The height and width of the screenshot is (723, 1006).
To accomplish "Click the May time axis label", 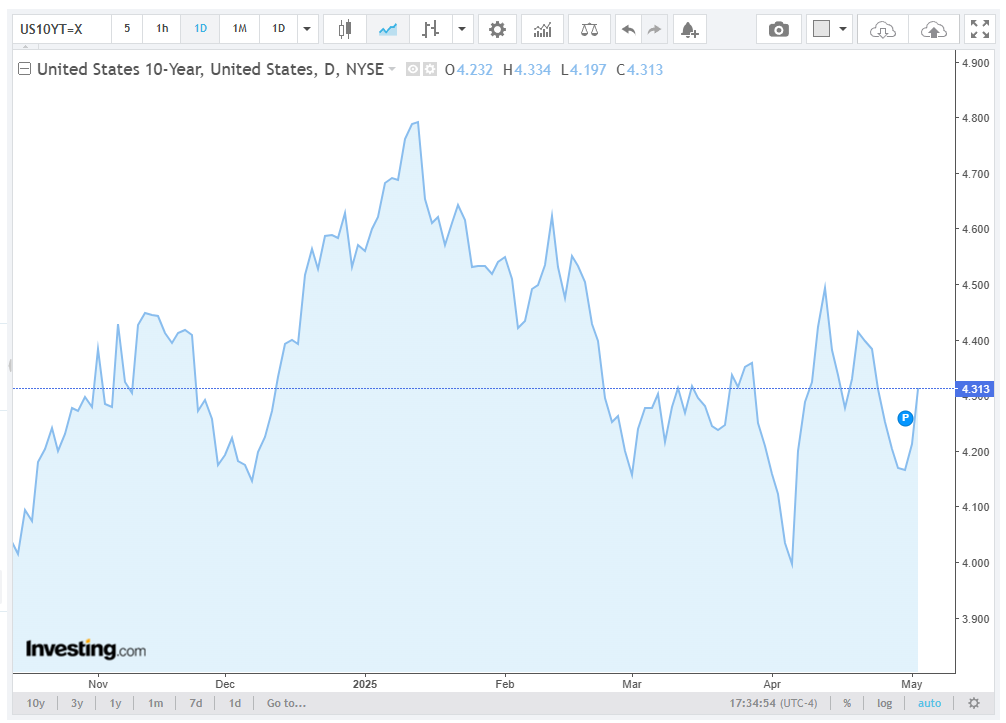I will (x=912, y=684).
